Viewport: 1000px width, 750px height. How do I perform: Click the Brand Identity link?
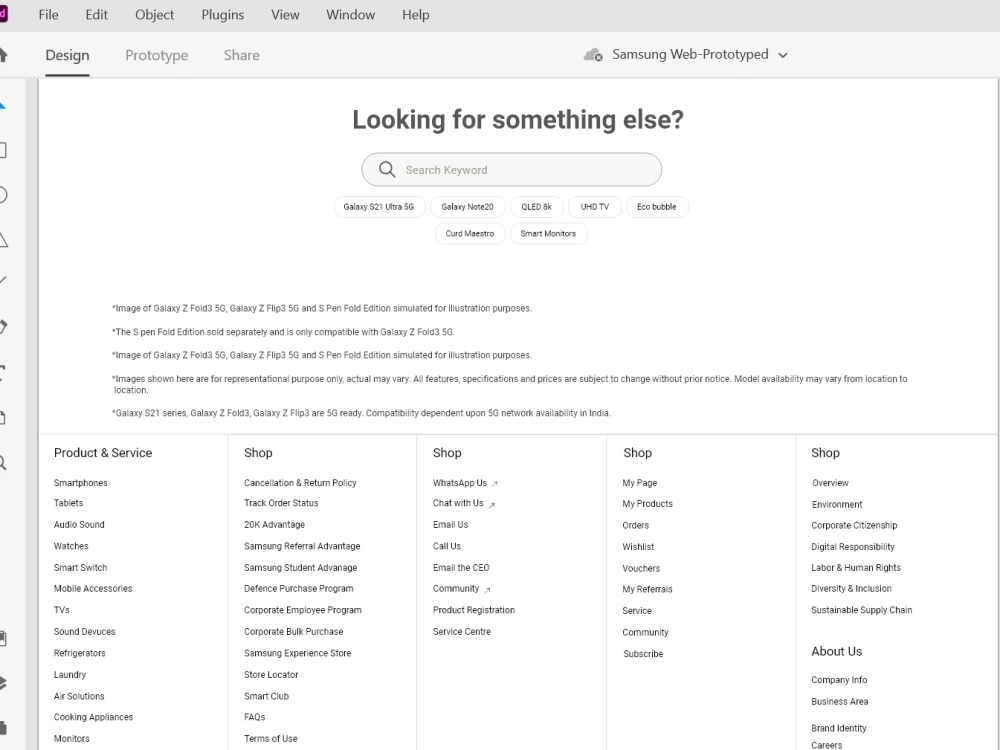839,728
